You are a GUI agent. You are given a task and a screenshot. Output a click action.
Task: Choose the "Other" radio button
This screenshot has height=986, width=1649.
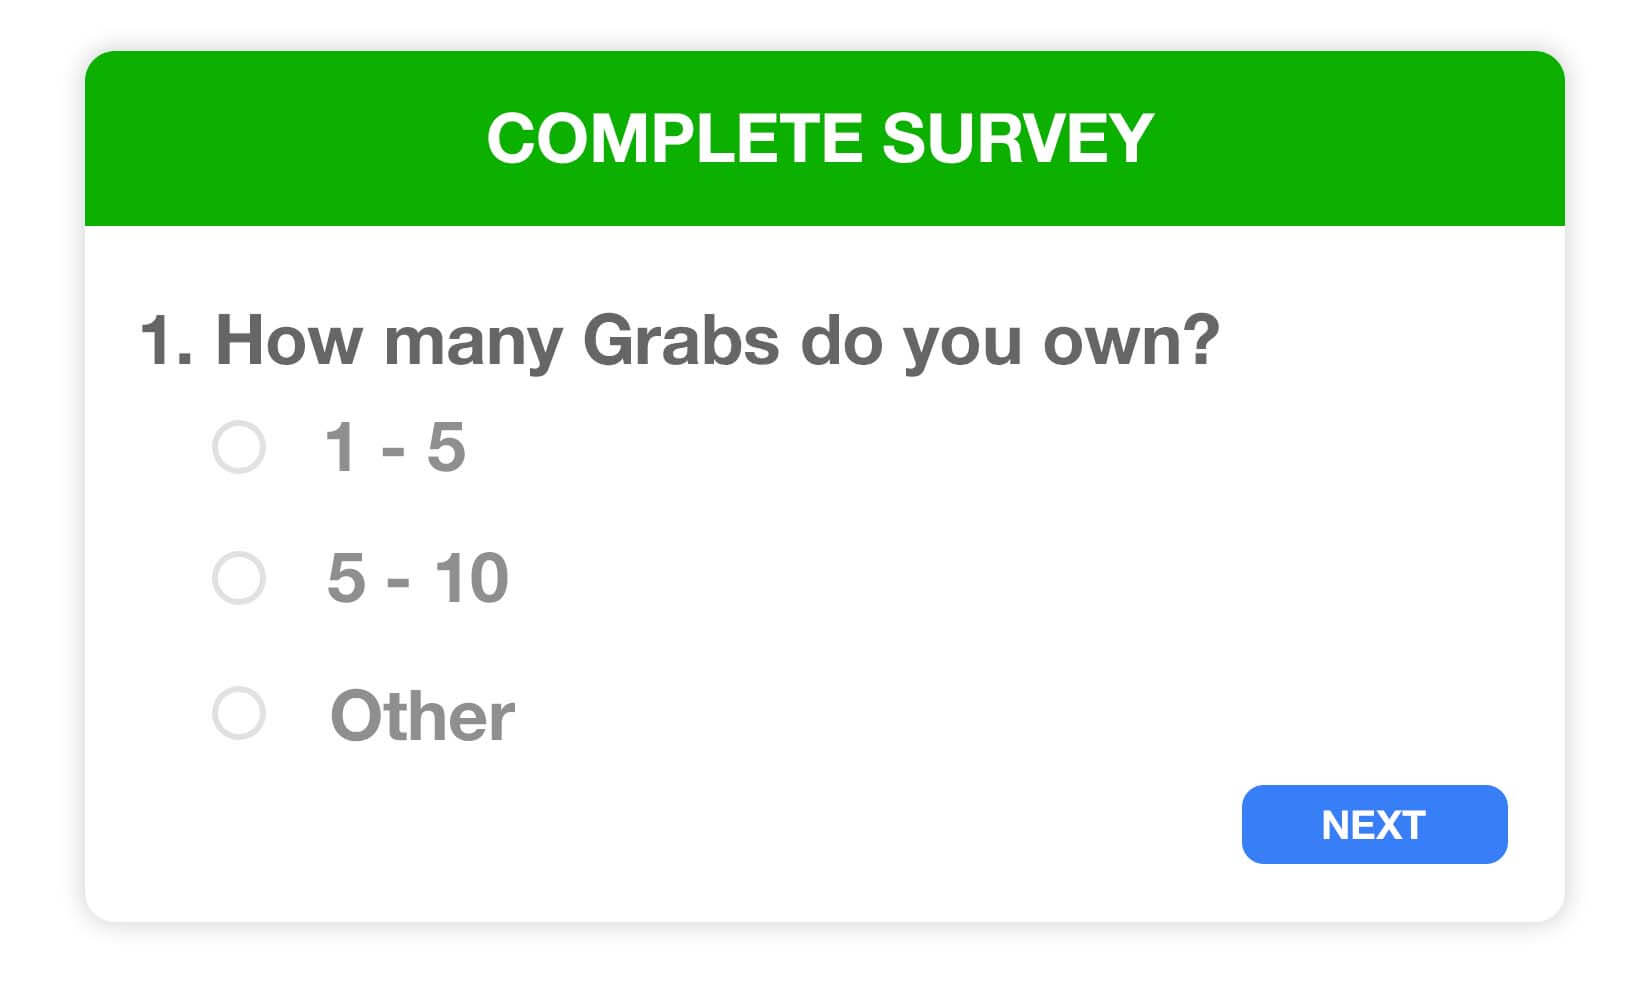239,713
